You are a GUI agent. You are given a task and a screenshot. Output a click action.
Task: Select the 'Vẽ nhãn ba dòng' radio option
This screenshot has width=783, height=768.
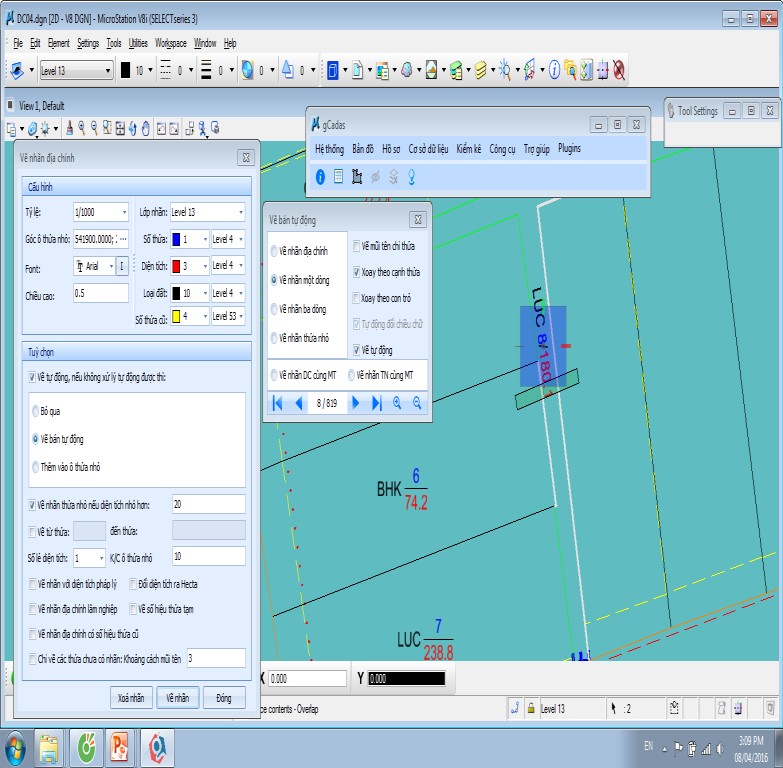[x=275, y=309]
